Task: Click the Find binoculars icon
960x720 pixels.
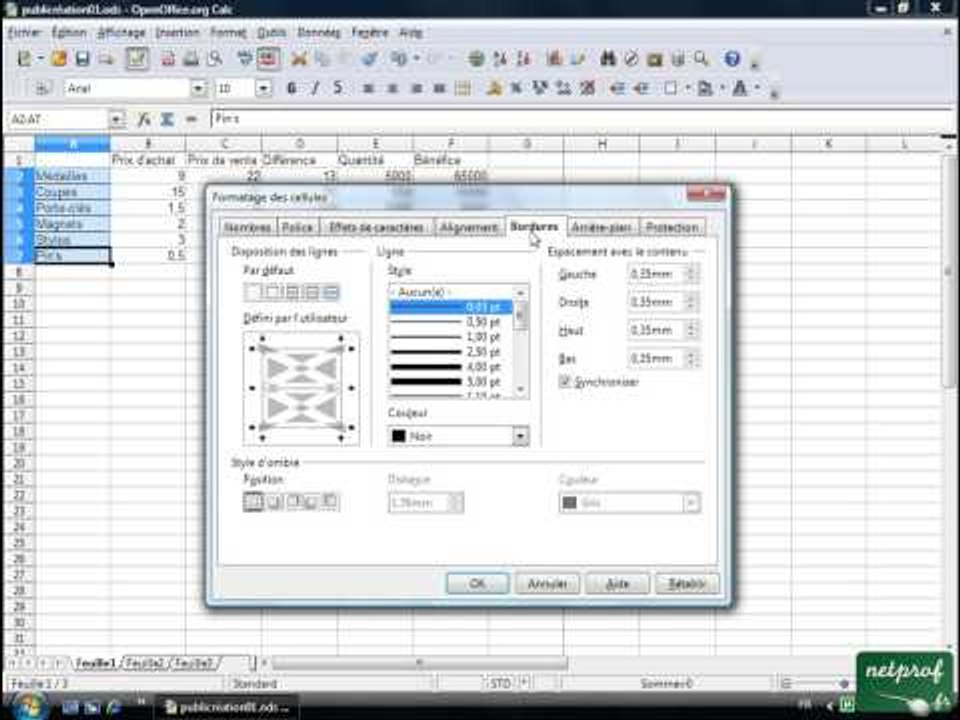Action: (607, 59)
